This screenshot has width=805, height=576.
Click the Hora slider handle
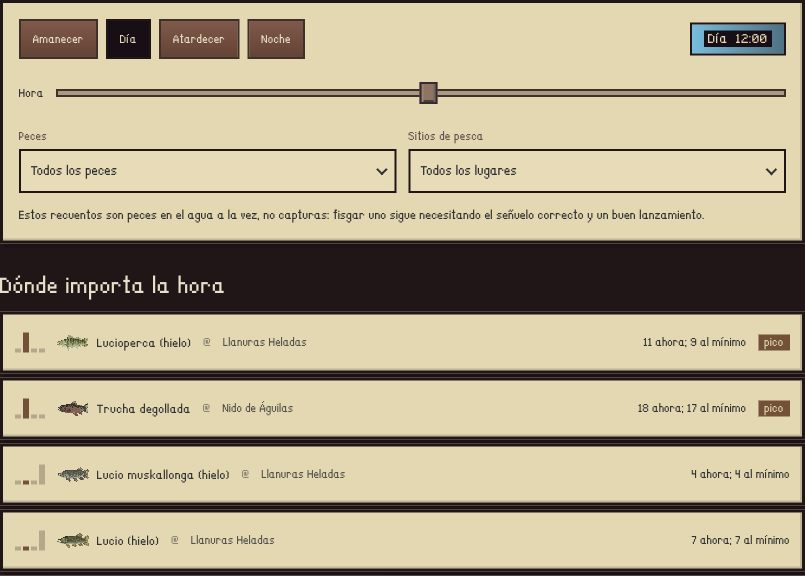[x=428, y=93]
